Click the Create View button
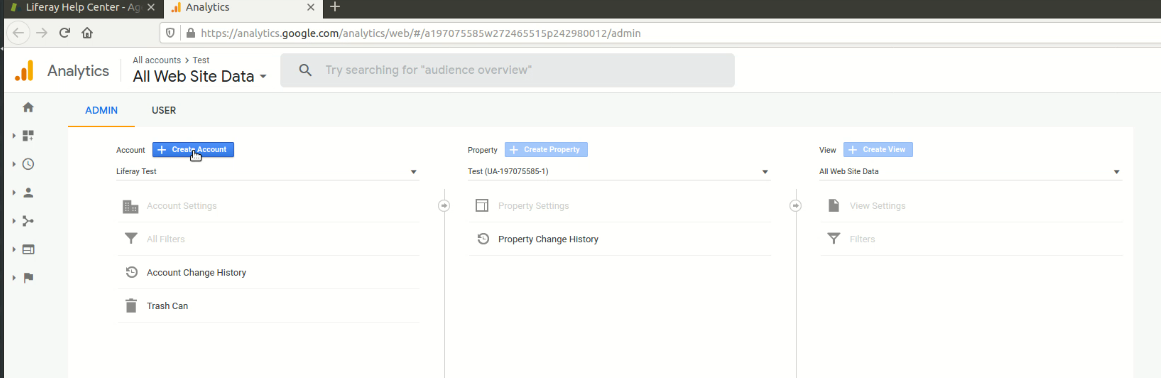 [x=878, y=149]
